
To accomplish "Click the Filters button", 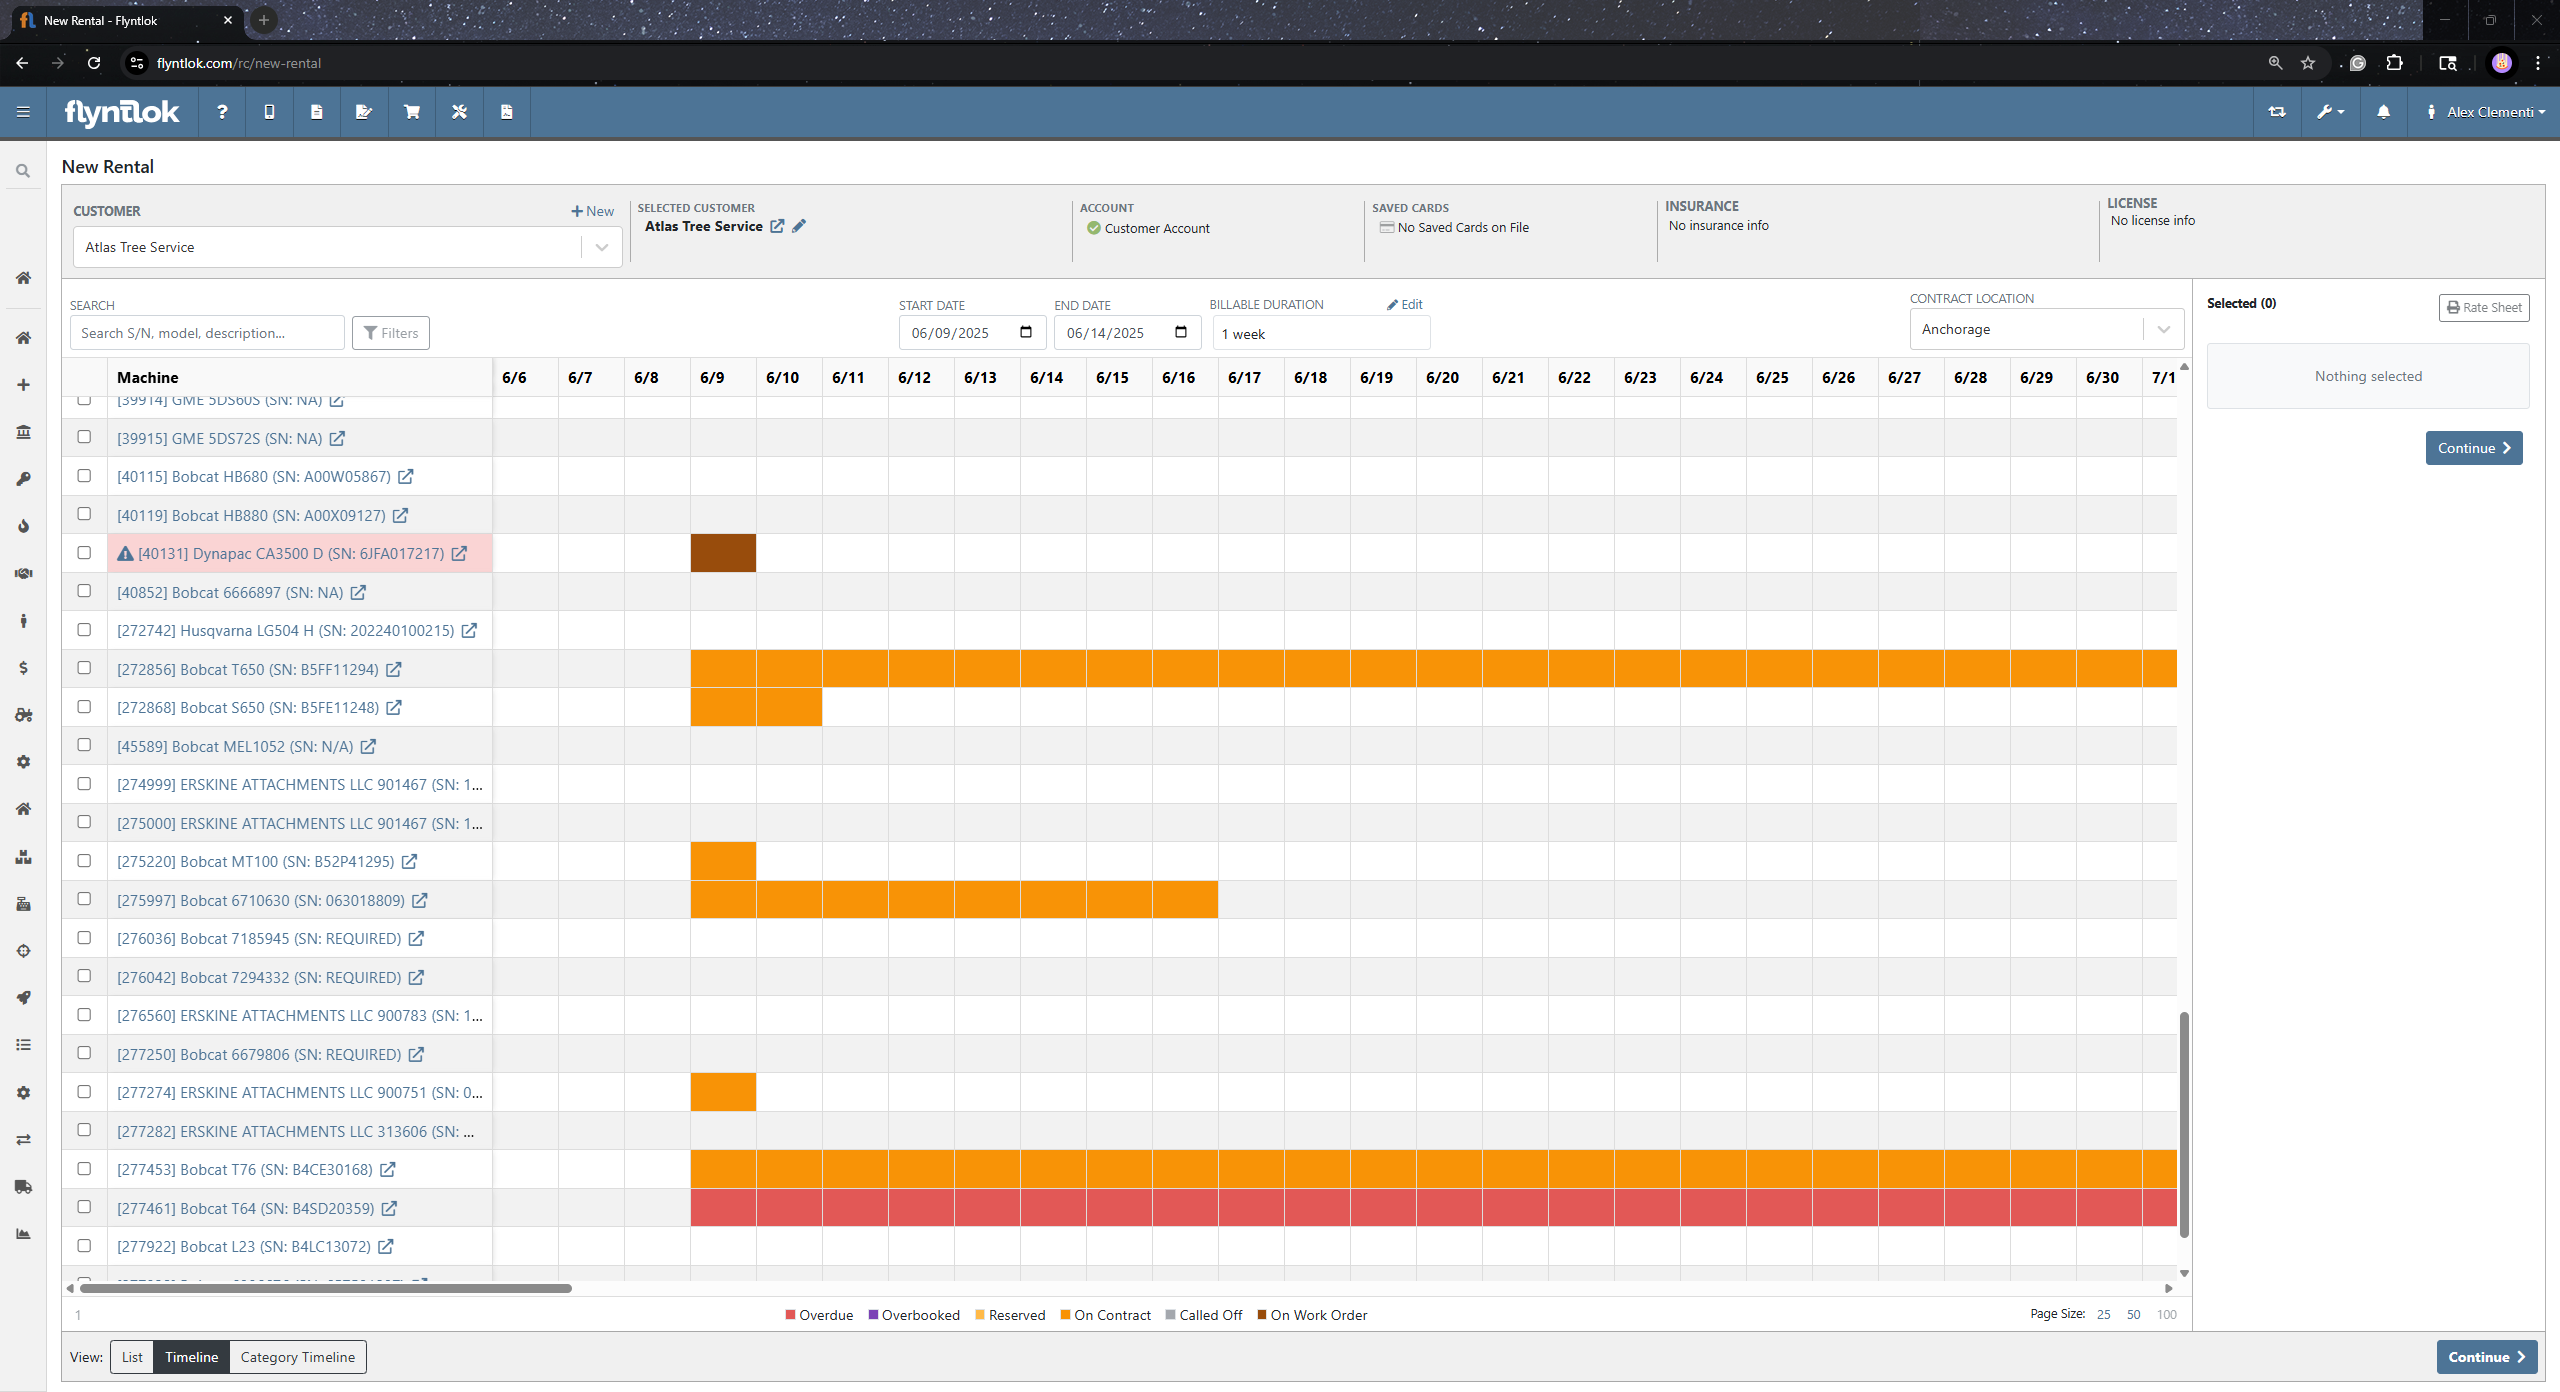I will click(391, 333).
